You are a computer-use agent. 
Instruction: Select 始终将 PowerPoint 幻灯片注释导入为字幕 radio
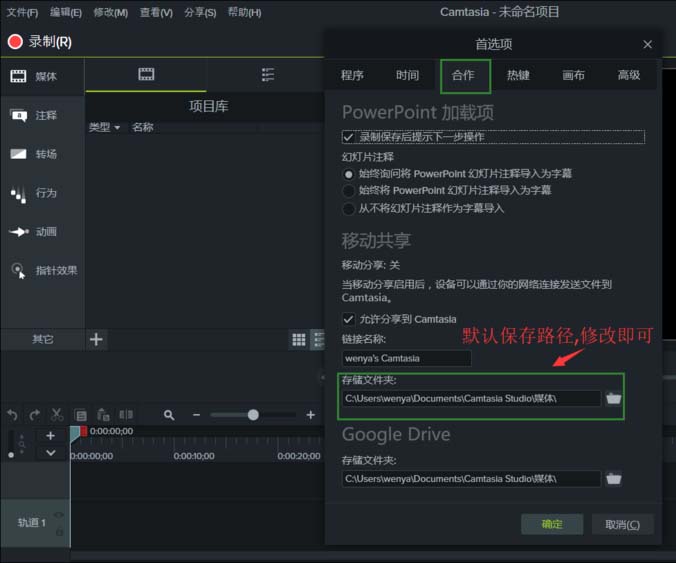click(x=348, y=191)
